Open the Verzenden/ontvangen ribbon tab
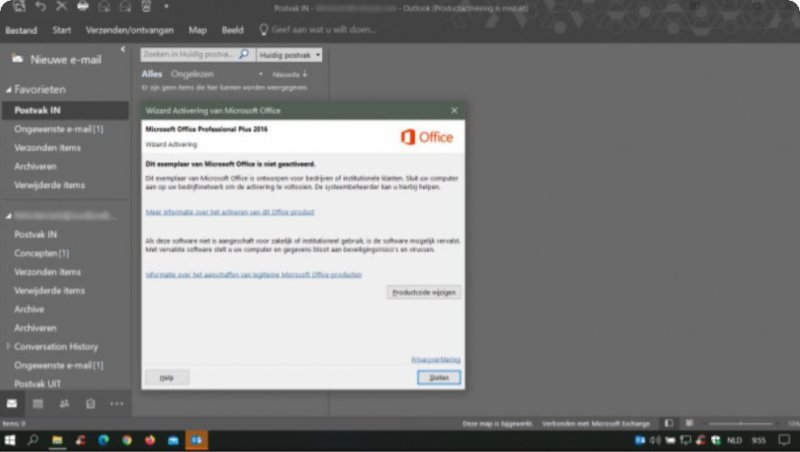800x452 pixels. [130, 30]
